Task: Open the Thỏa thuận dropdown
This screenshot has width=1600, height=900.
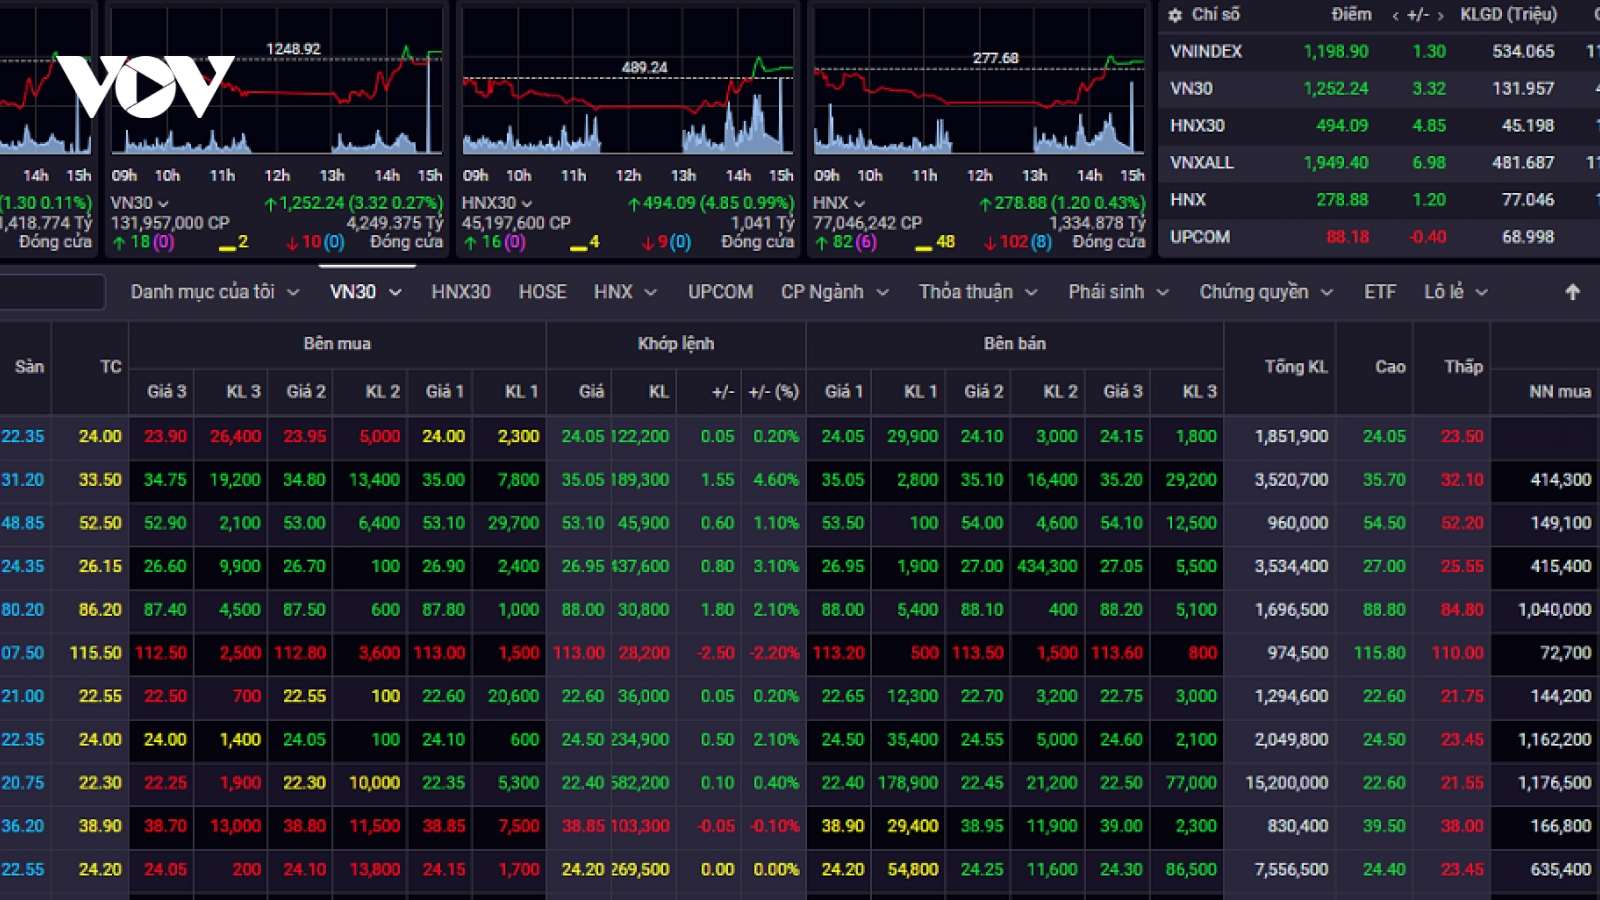Action: click(x=978, y=292)
